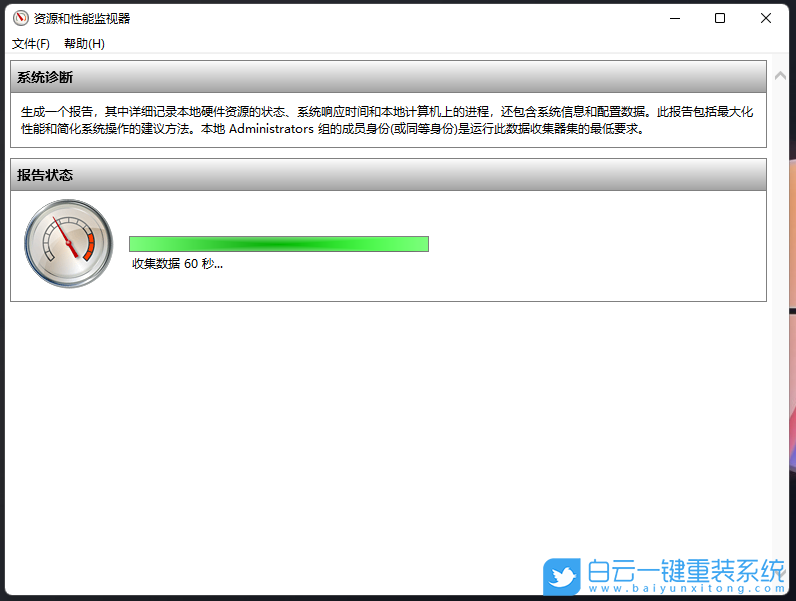Viewport: 796px width, 601px height.
Task: Close the 资源和性能监视器 window
Action: pyautogui.click(x=766, y=18)
